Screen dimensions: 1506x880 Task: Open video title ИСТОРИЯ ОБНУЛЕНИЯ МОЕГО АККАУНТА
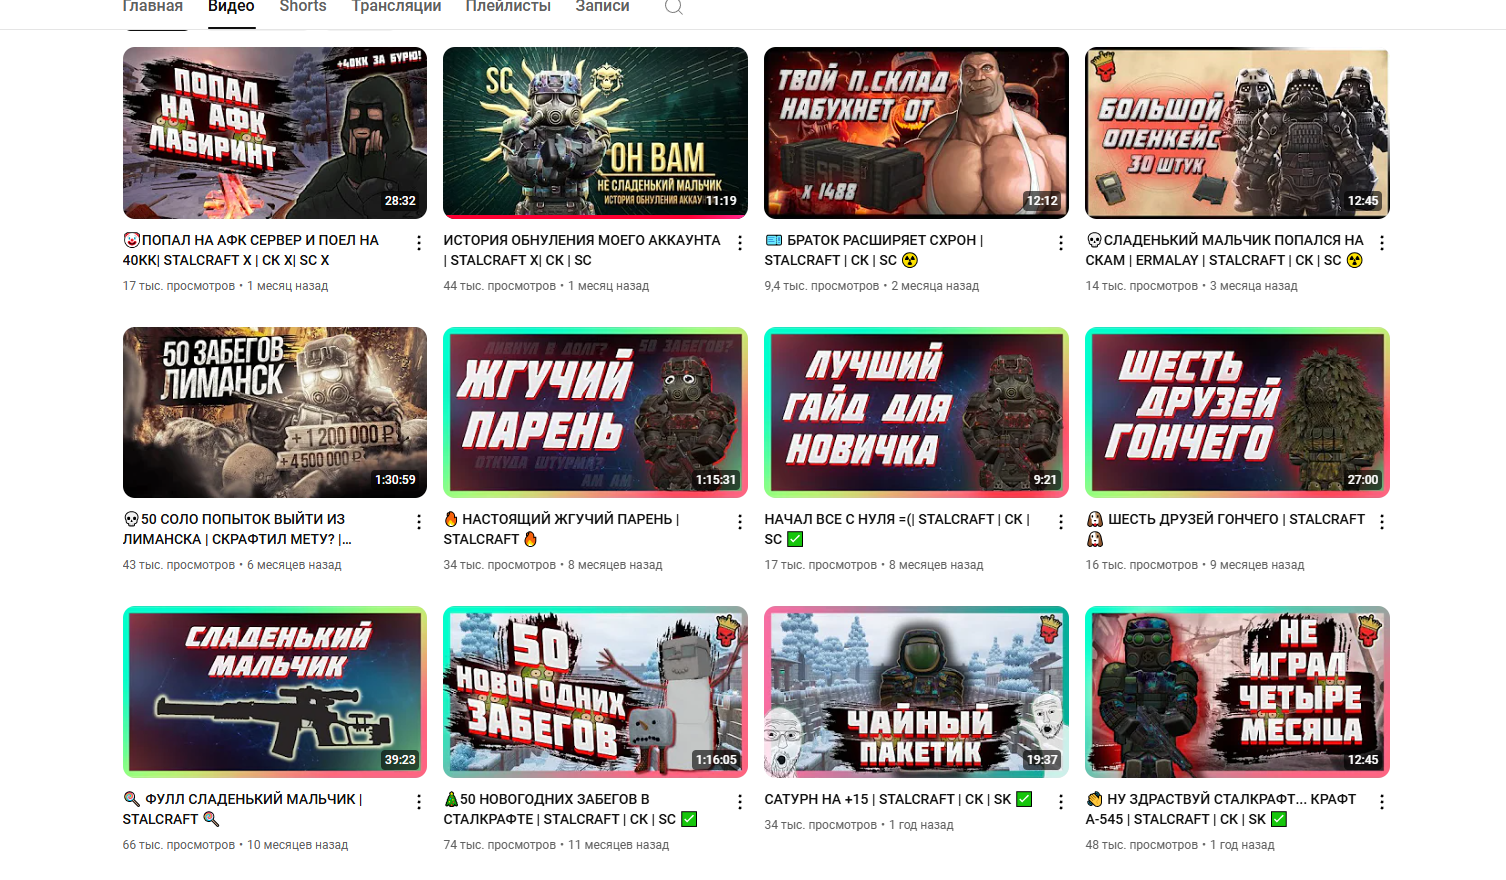(x=582, y=250)
